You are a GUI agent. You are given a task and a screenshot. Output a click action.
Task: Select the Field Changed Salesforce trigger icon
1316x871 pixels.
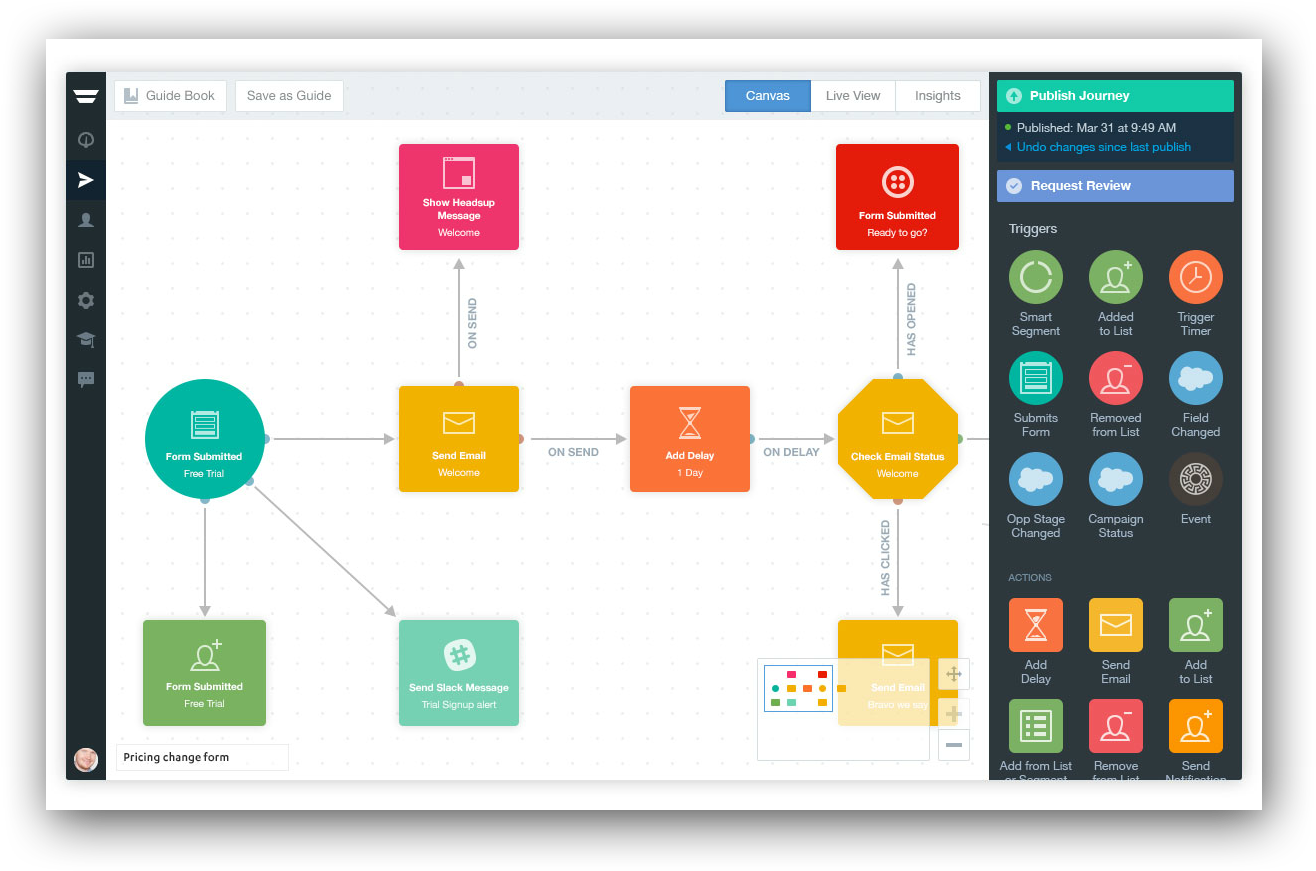(x=1196, y=378)
